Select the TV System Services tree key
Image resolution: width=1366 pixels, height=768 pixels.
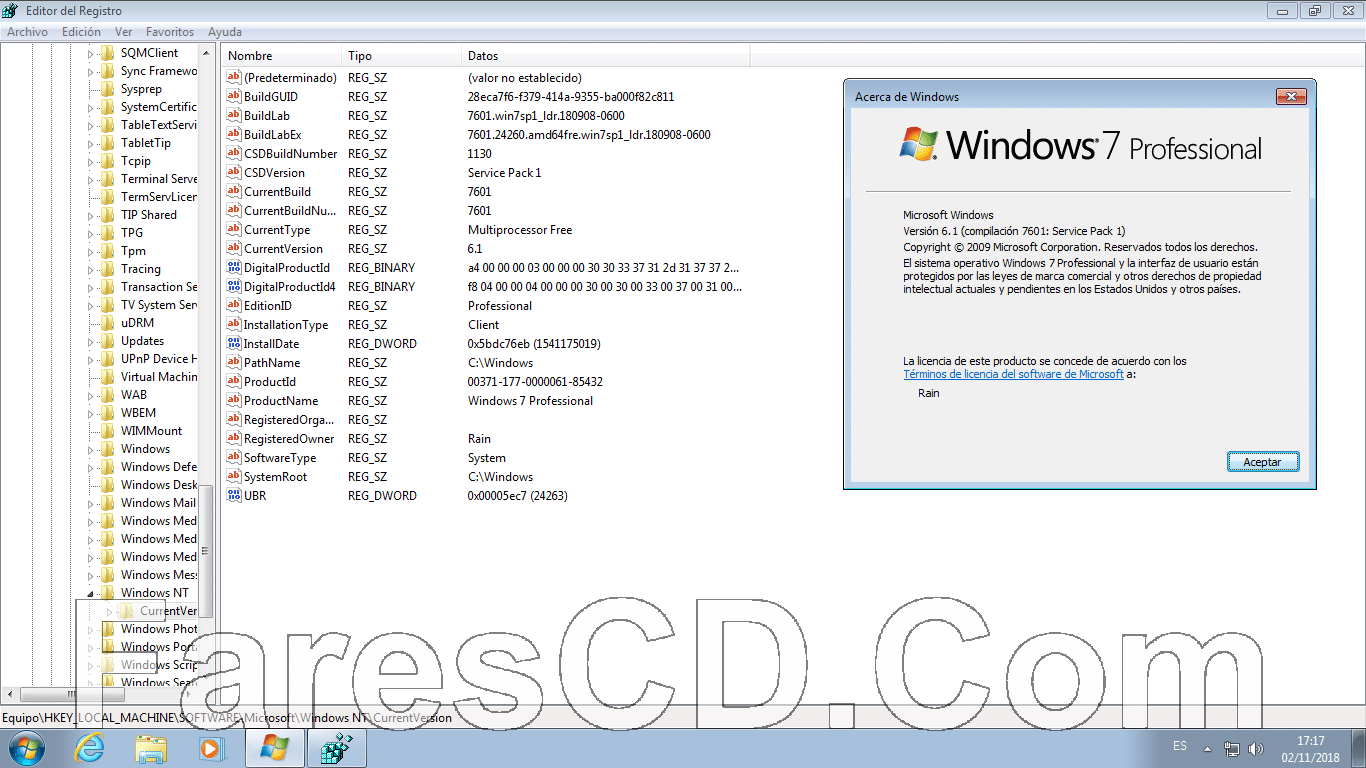(x=159, y=305)
